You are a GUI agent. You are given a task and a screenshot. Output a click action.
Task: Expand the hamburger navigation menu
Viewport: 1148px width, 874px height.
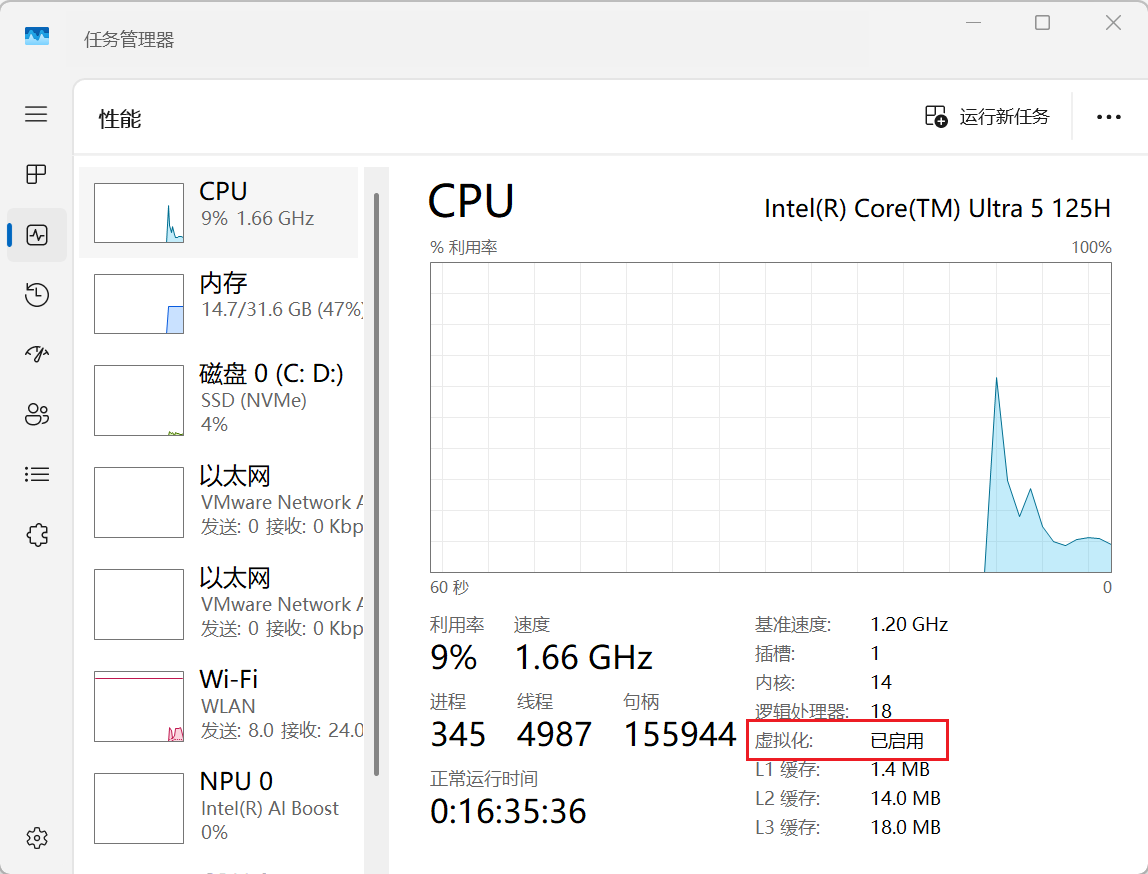(x=36, y=114)
